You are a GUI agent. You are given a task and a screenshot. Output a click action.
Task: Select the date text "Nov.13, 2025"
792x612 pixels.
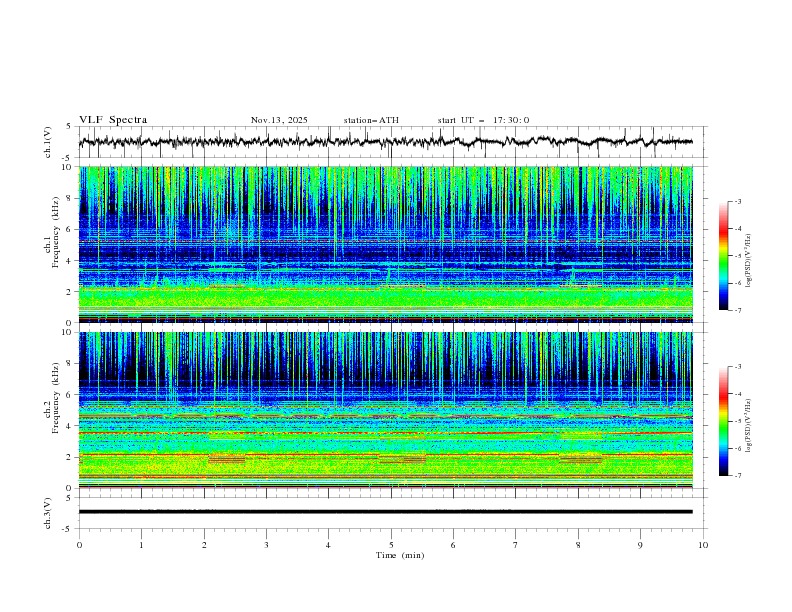coord(279,120)
